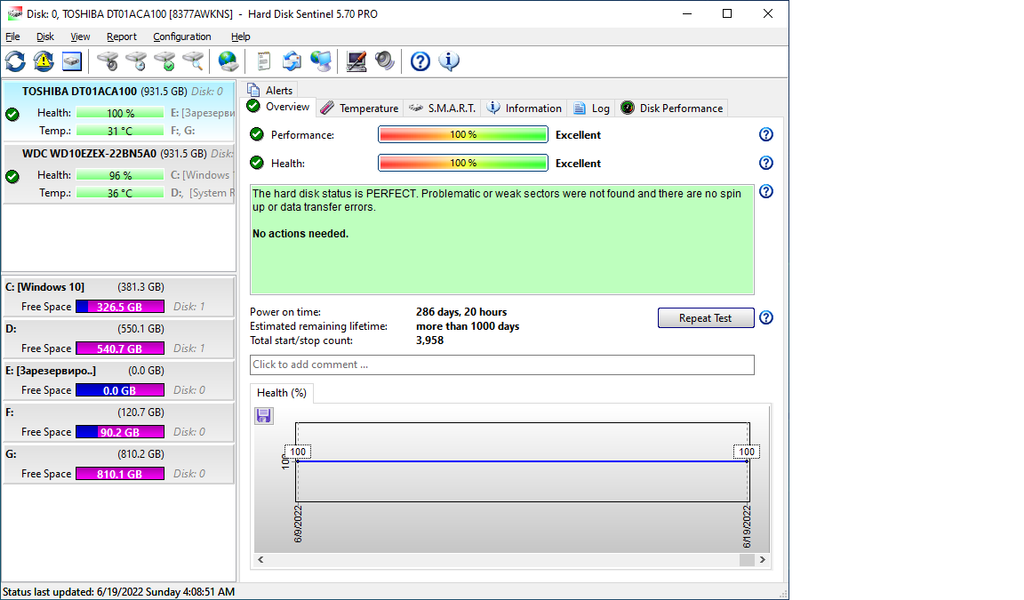The image size is (1024, 600).
Task: Open the Help menu
Action: click(240, 37)
